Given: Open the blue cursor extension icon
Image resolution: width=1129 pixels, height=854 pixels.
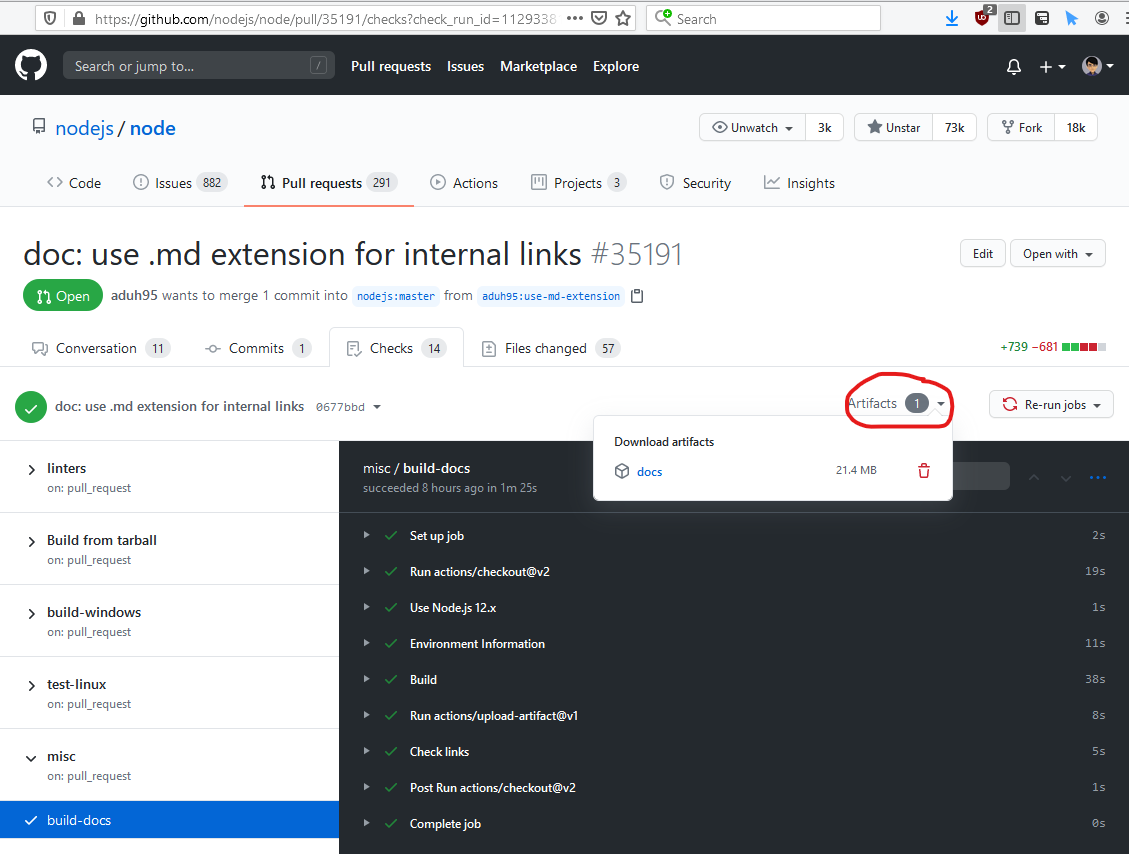Looking at the screenshot, I should 1071,19.
